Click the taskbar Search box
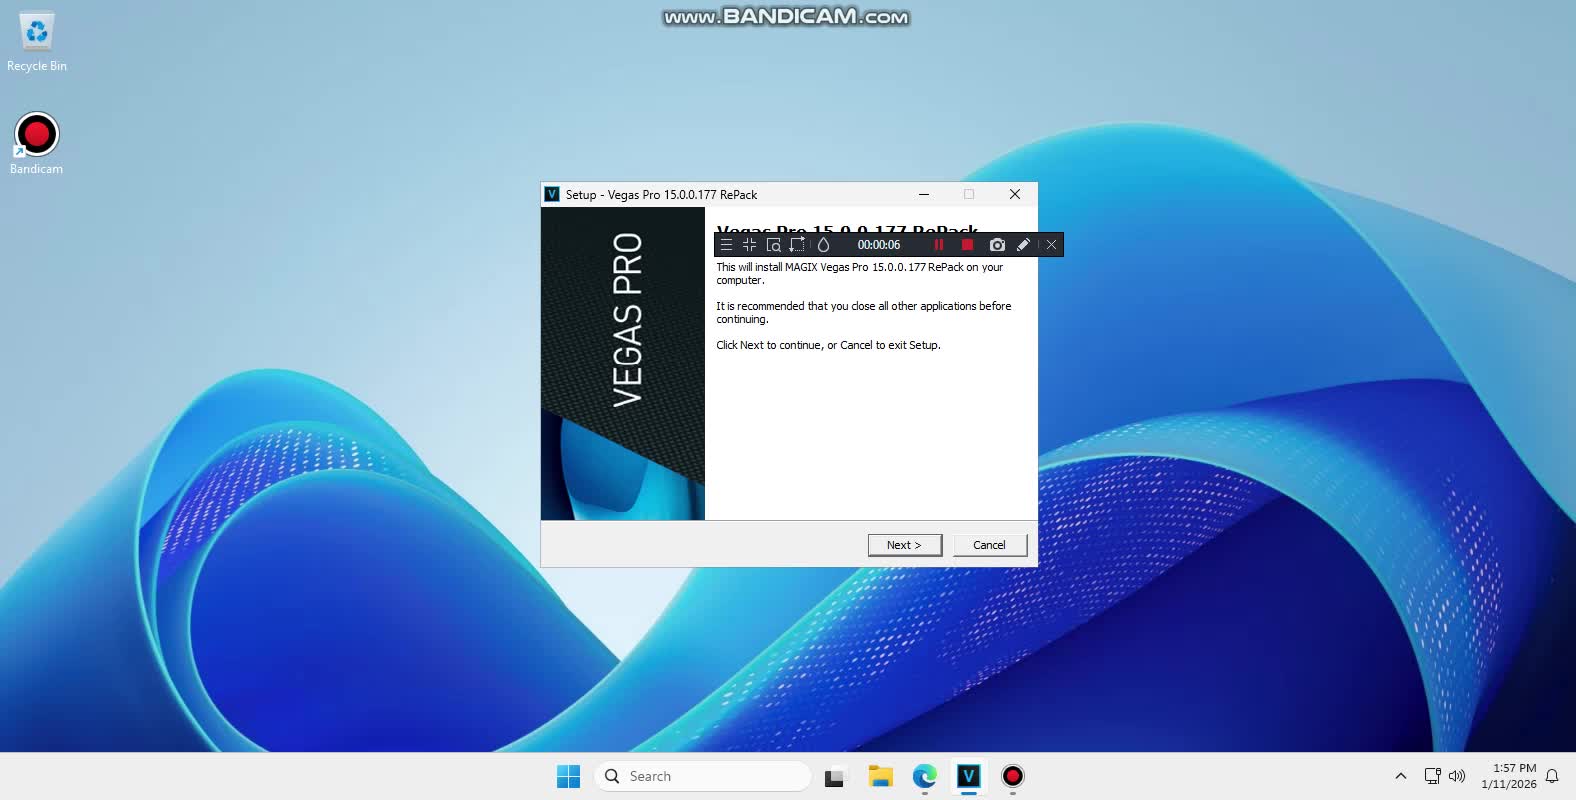Image resolution: width=1576 pixels, height=800 pixels. tap(703, 776)
